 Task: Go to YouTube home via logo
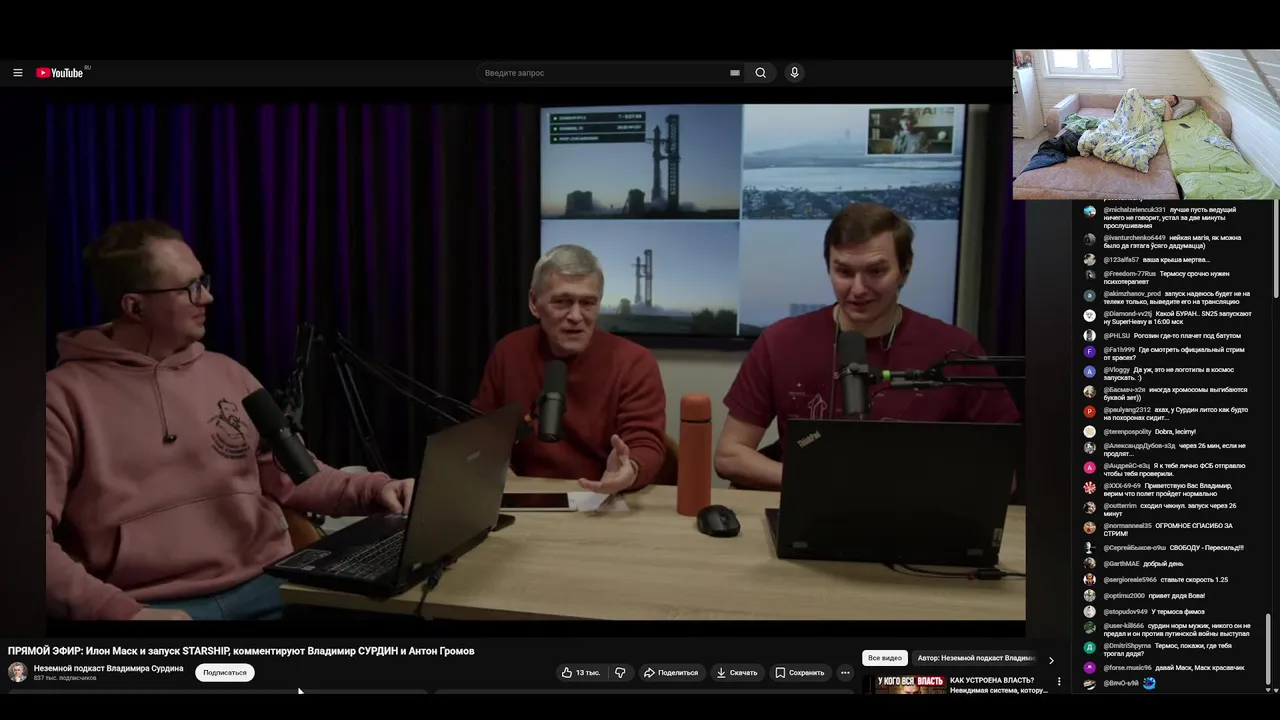[x=60, y=73]
